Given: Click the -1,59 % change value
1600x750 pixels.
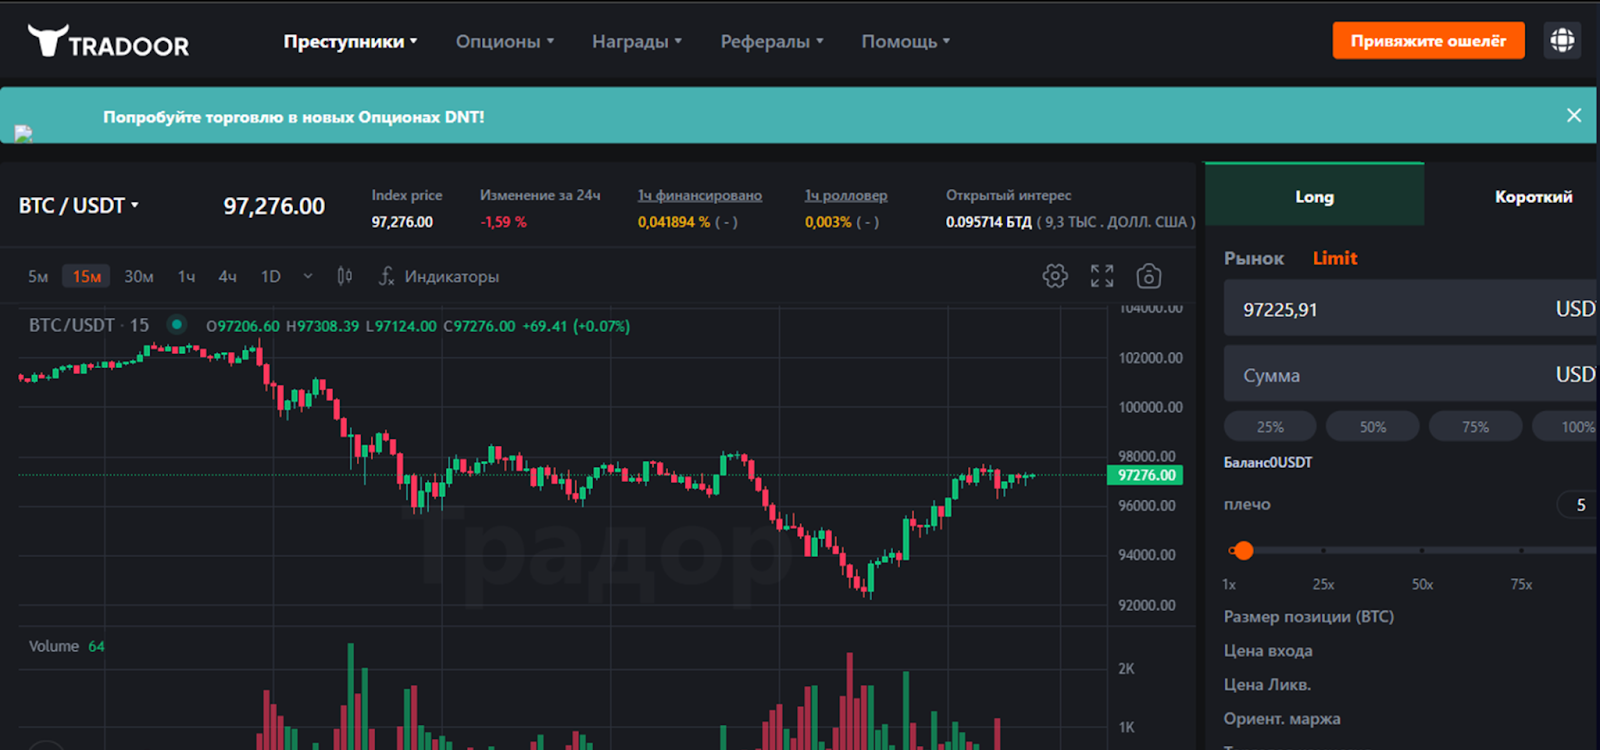Looking at the screenshot, I should (x=503, y=222).
